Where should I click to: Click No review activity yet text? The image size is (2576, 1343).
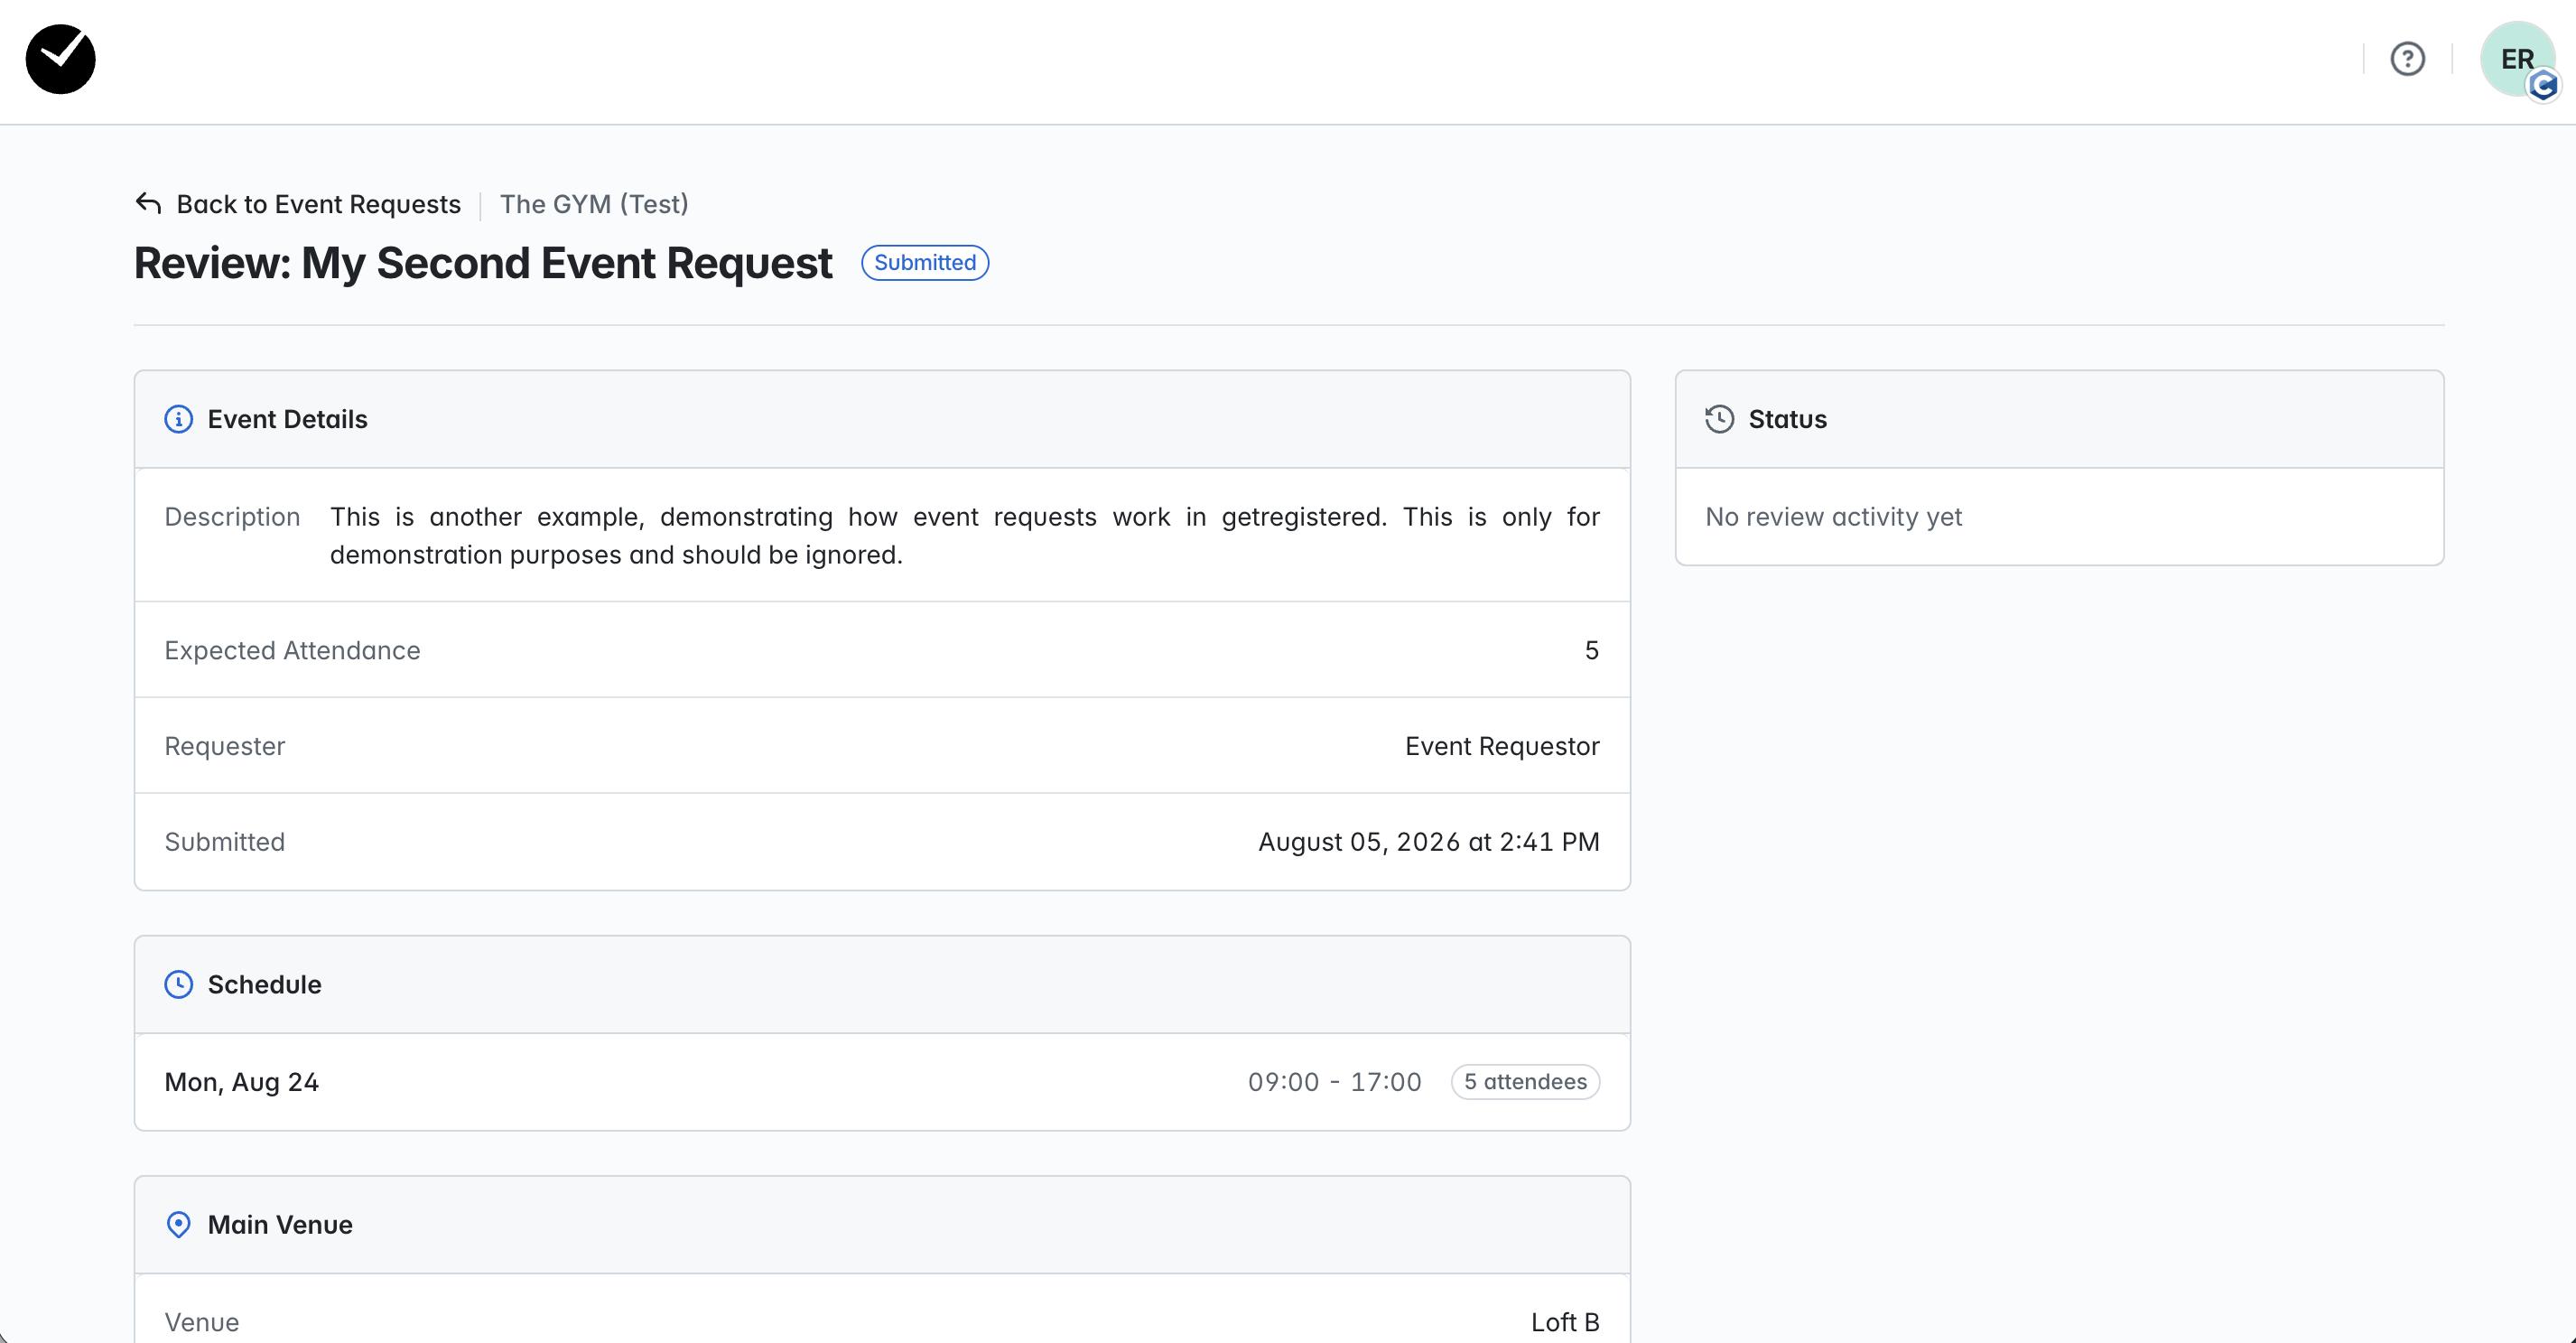[1834, 517]
